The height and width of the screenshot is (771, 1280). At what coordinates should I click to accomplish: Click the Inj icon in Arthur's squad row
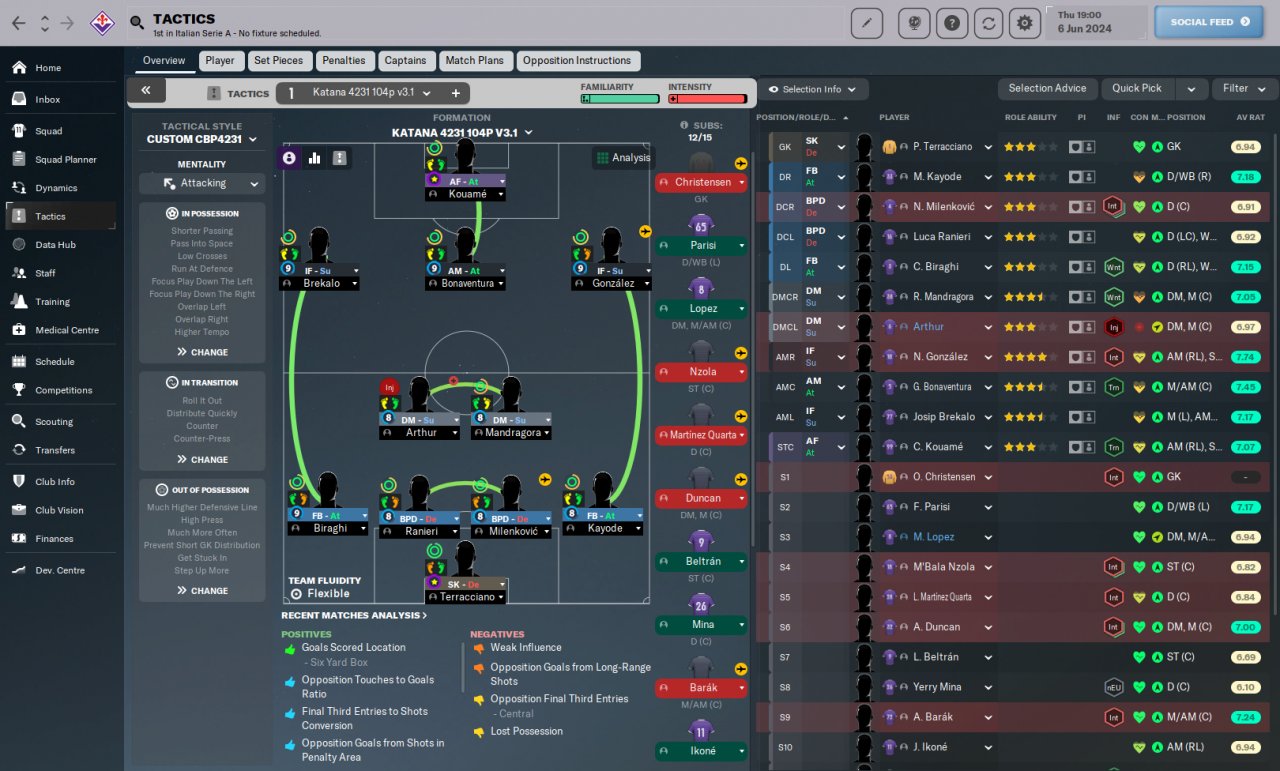point(1113,327)
